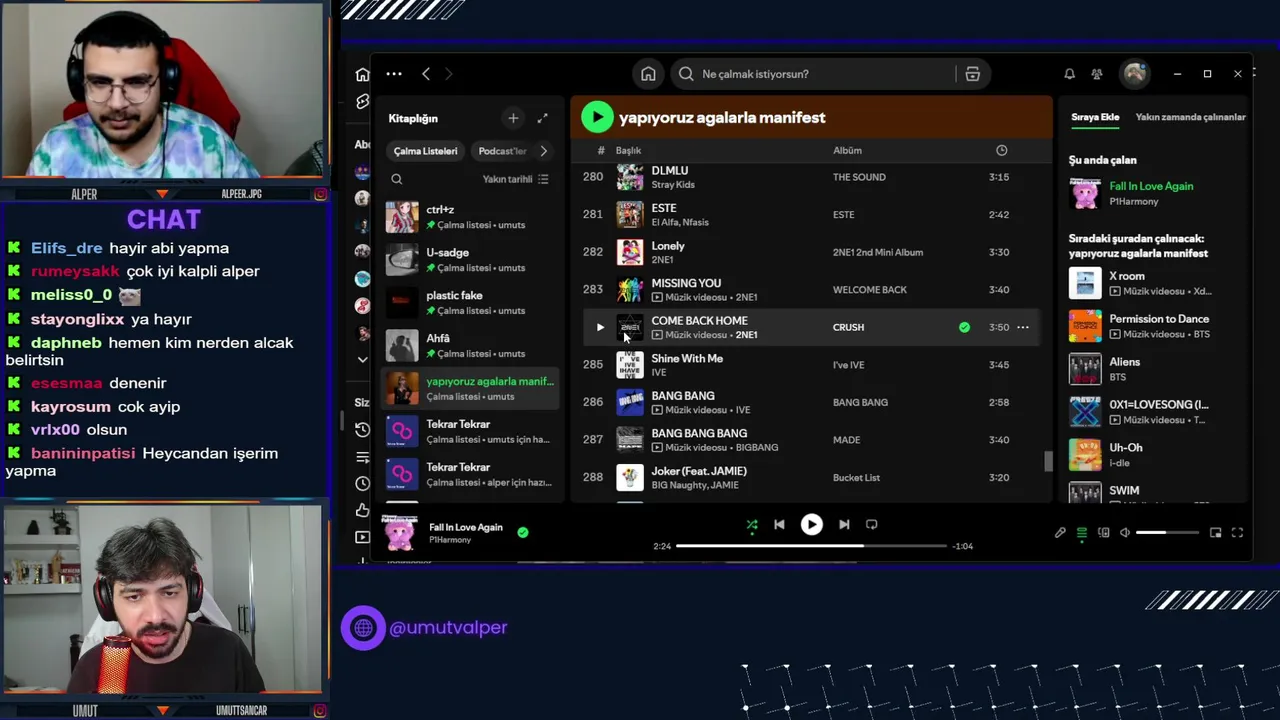The height and width of the screenshot is (720, 1280).
Task: Play 'COME BACK HOME' using its row play icon
Action: point(600,327)
